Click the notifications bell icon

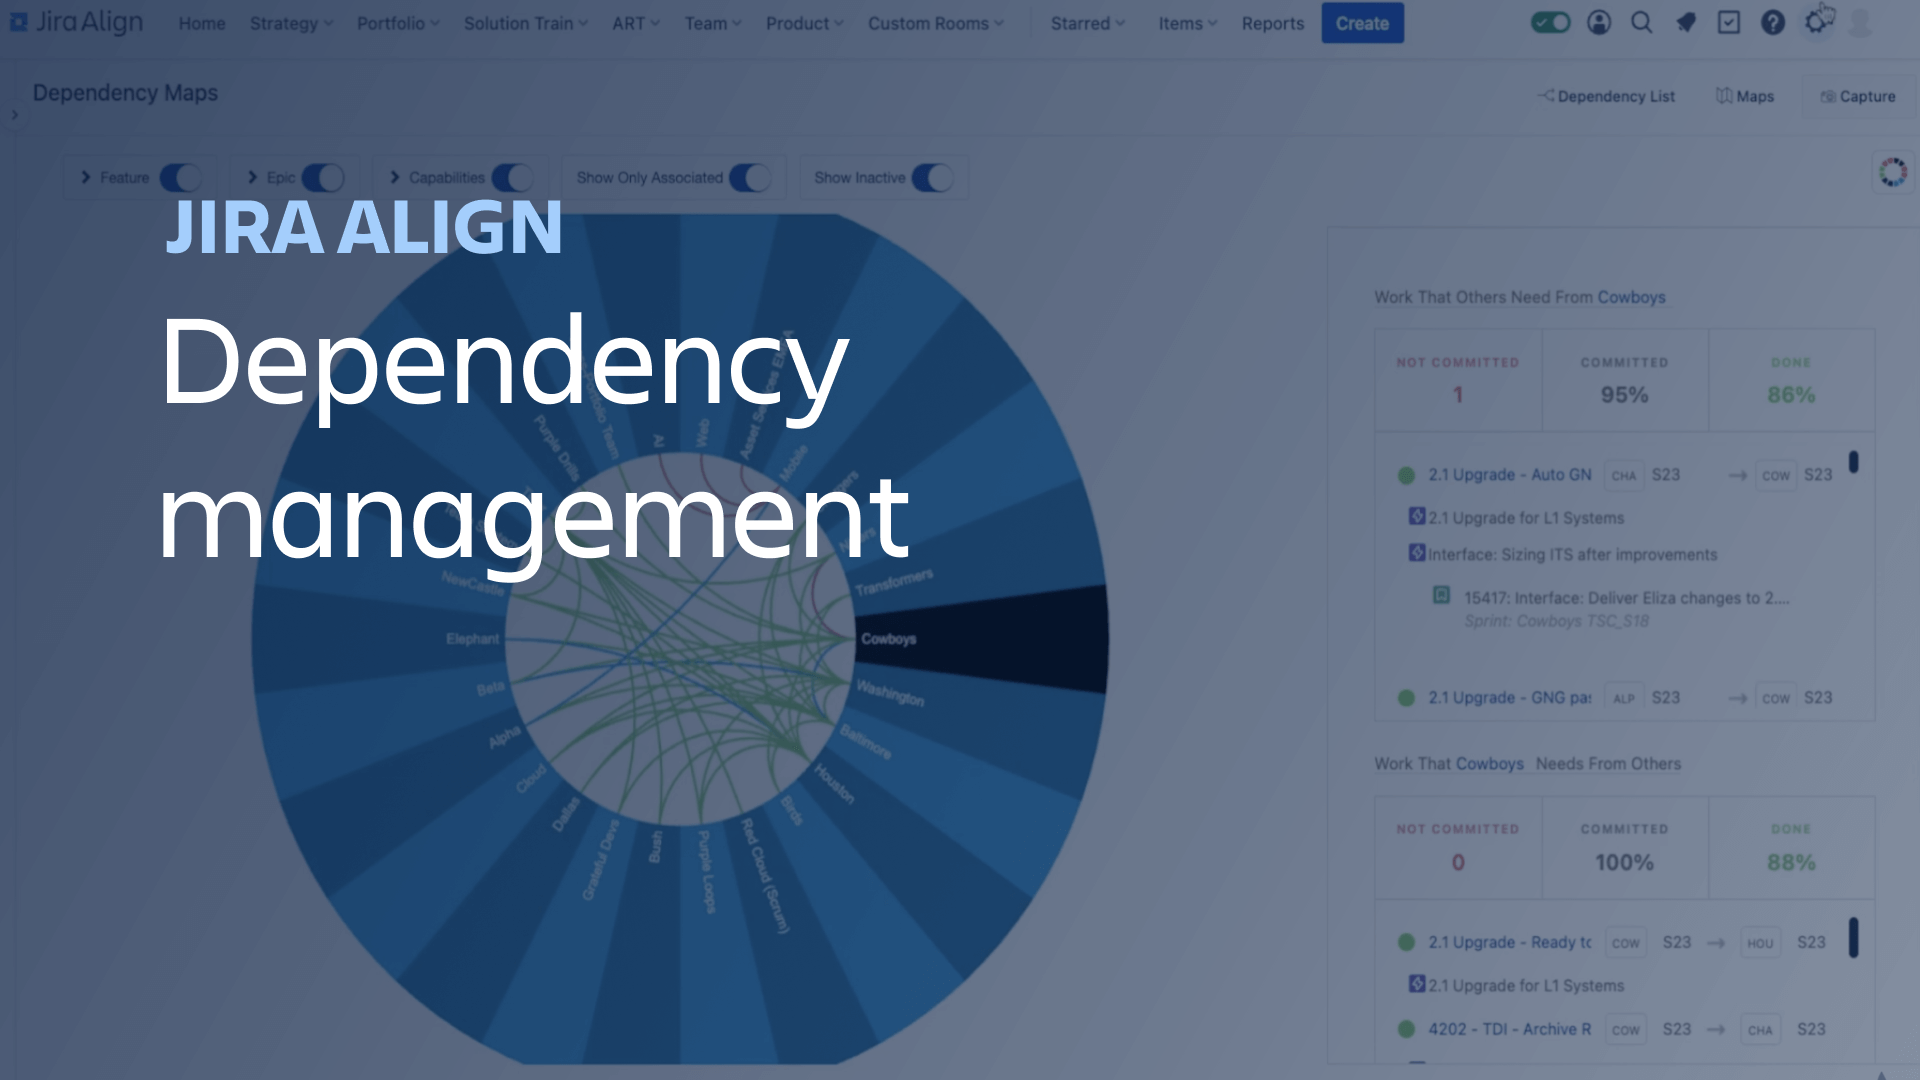click(1687, 22)
